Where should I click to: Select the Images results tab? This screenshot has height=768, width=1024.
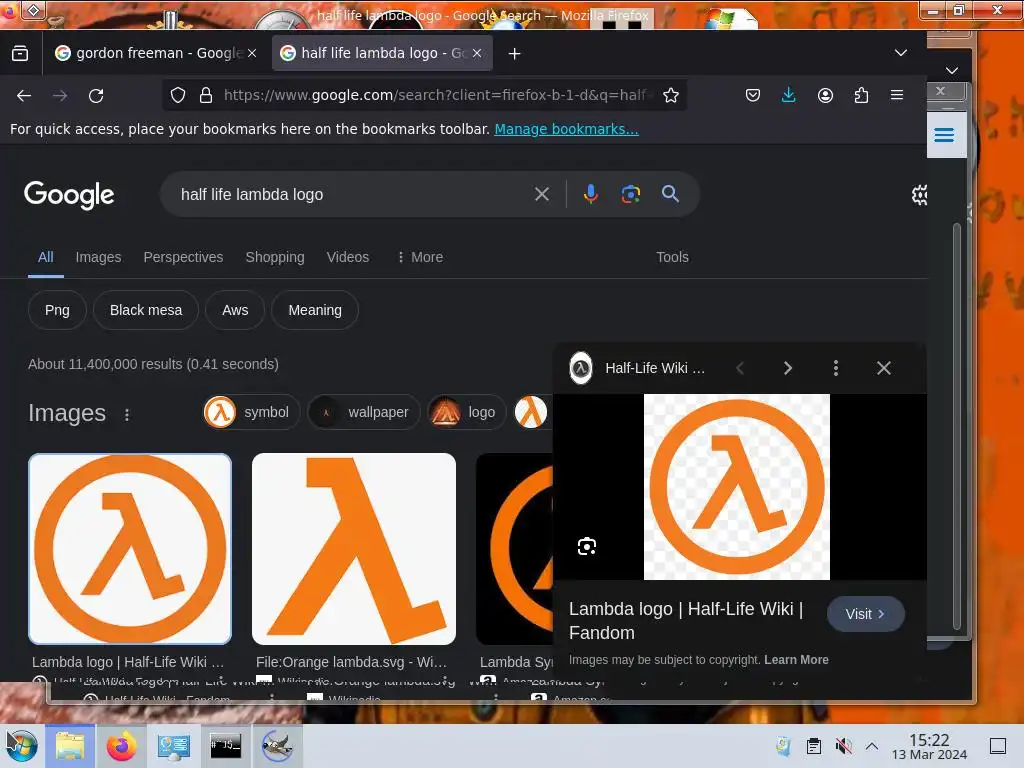click(98, 257)
